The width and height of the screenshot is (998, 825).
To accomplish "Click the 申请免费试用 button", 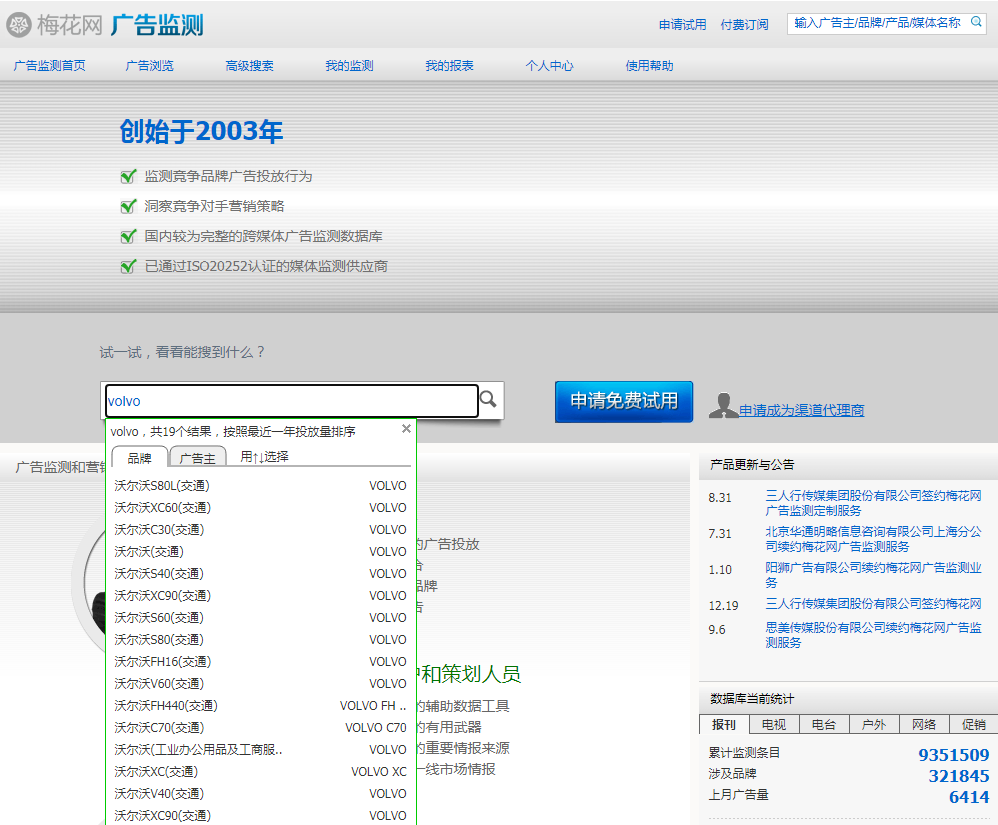I will (624, 401).
